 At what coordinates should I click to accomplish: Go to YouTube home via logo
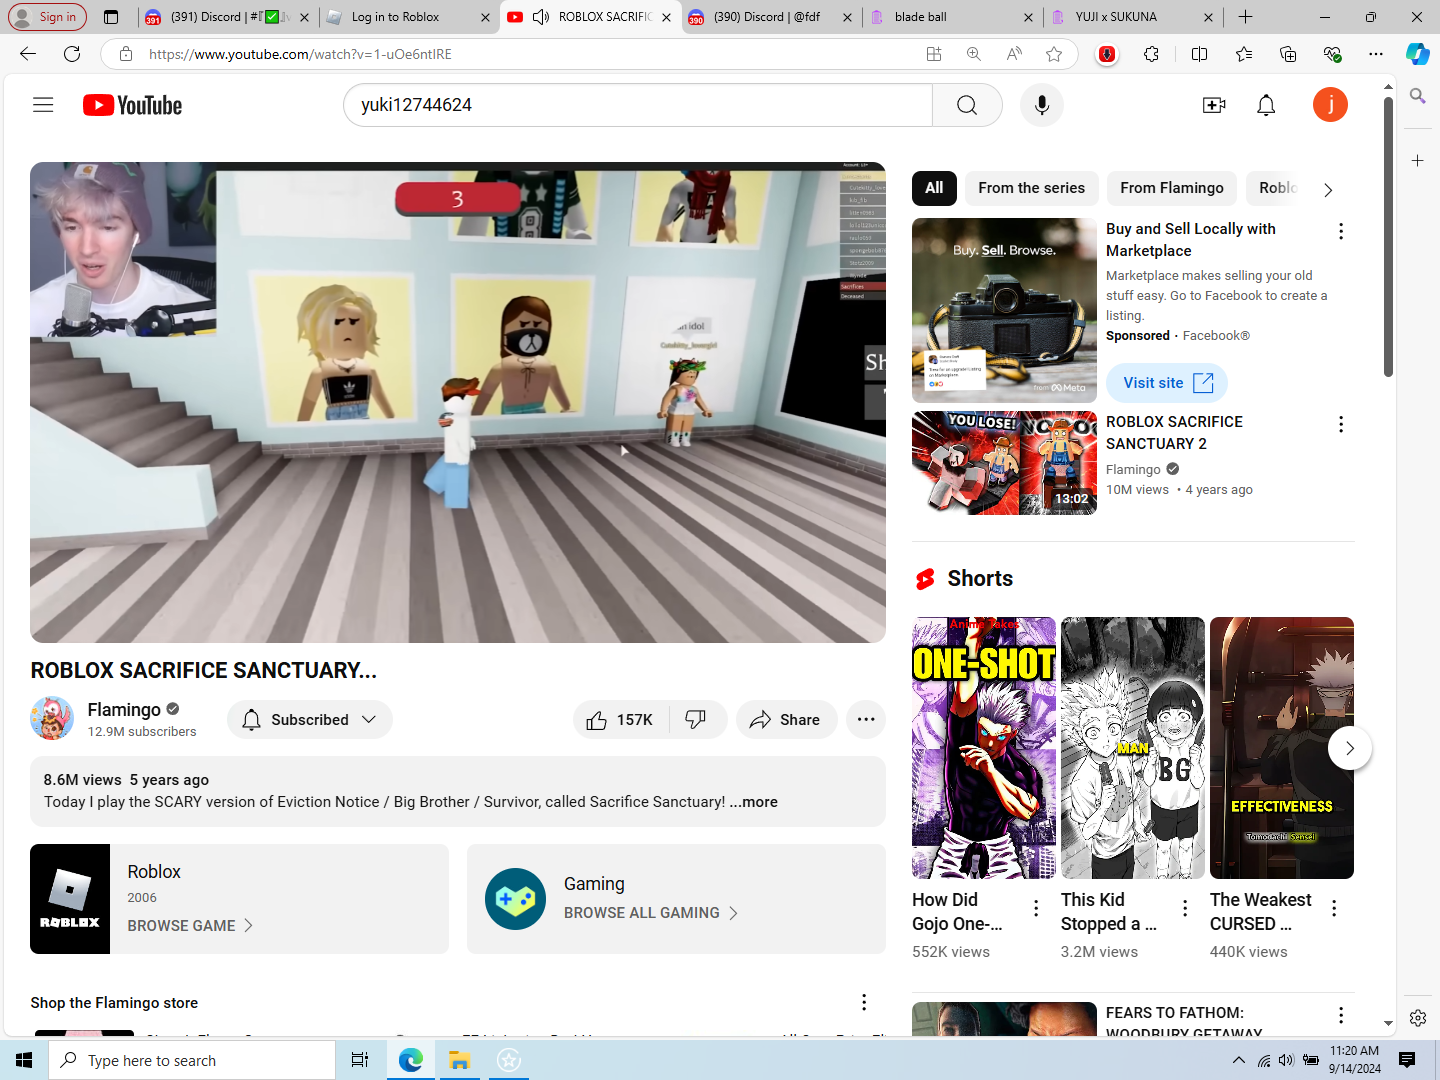coord(132,105)
